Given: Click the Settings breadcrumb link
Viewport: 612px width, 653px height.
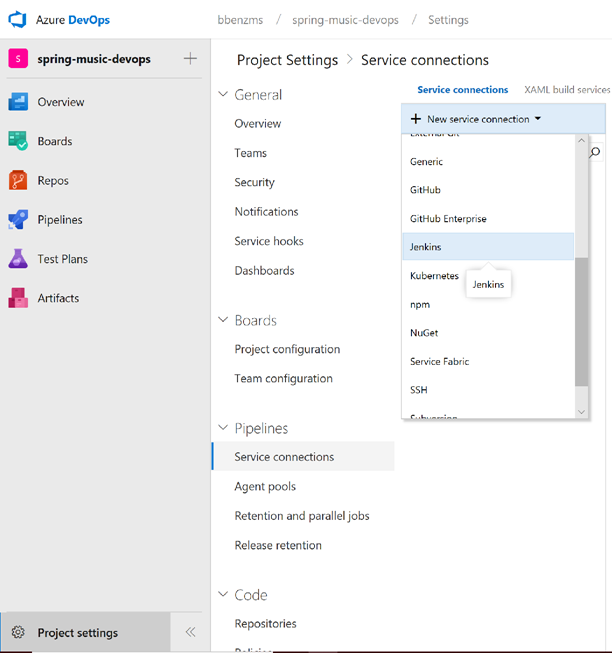Looking at the screenshot, I should point(448,20).
